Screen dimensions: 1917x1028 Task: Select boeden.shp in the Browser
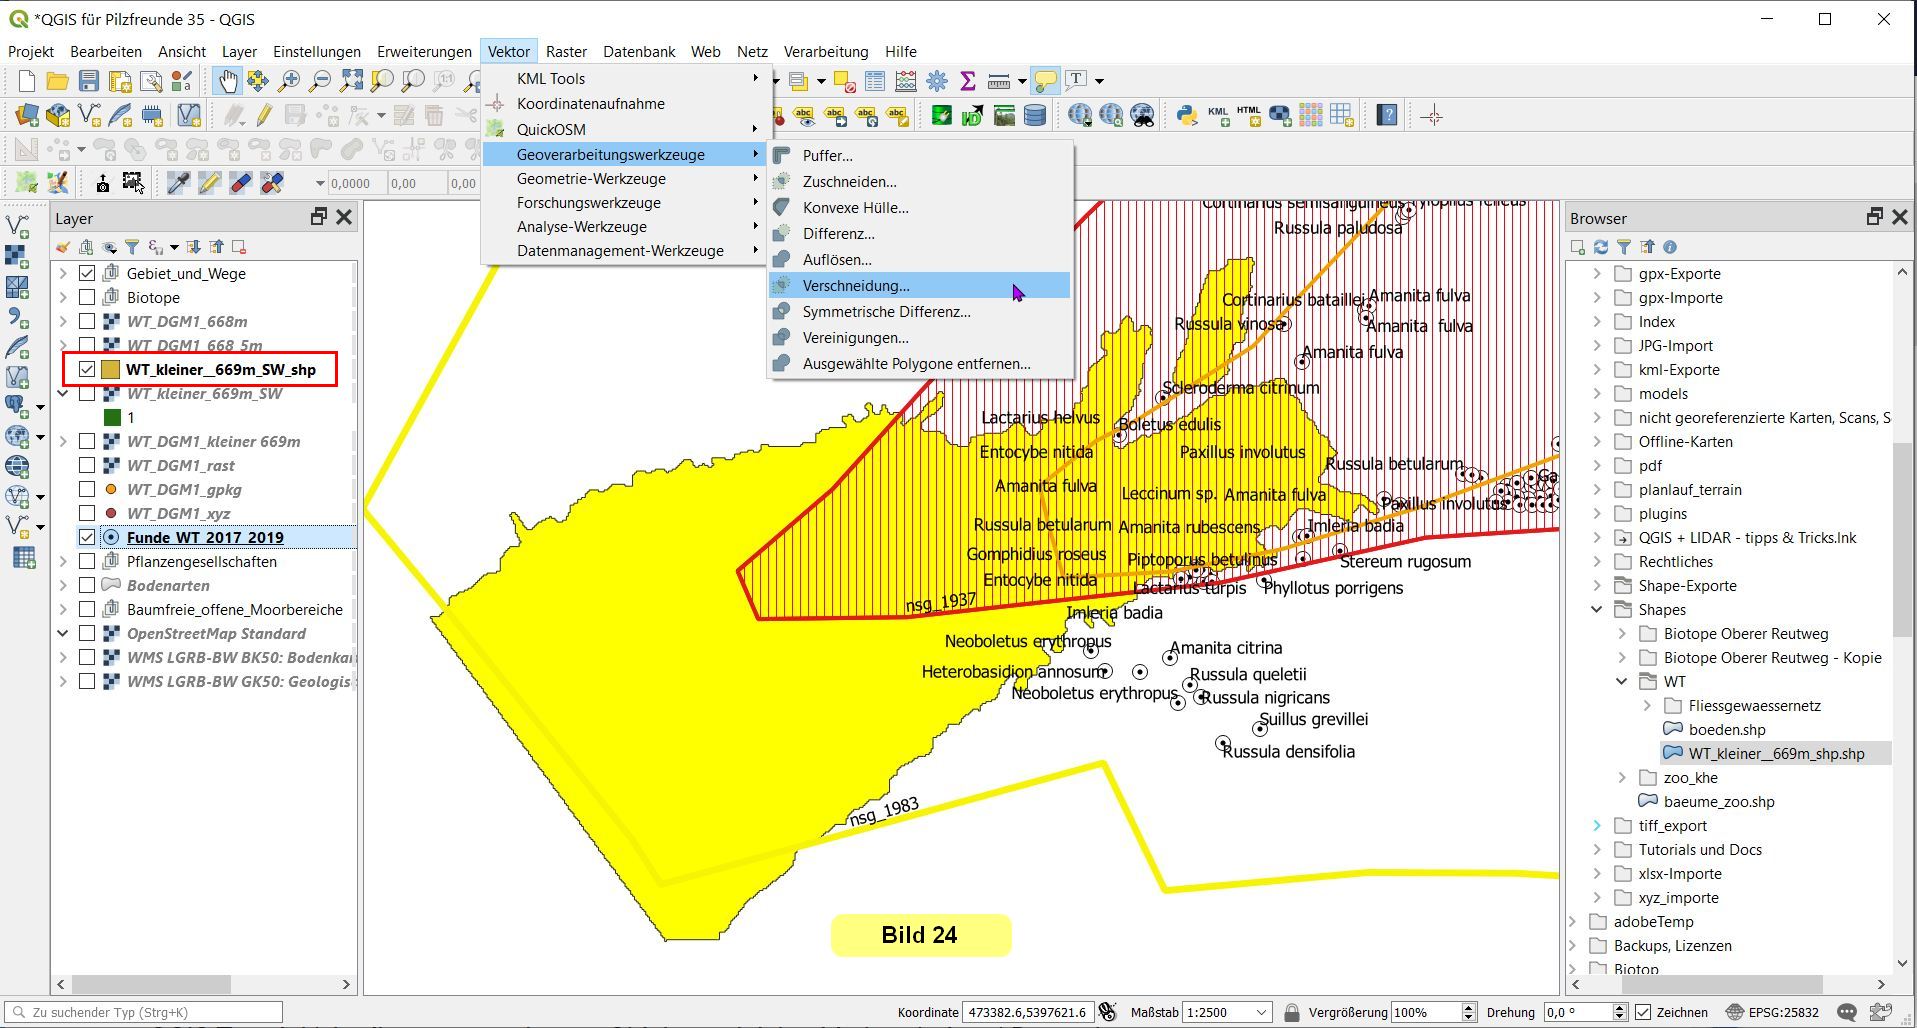(x=1726, y=729)
